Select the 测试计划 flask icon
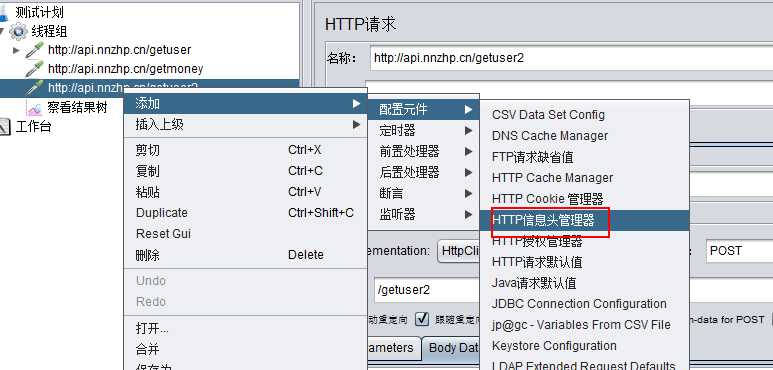This screenshot has width=773, height=370. pos(3,12)
